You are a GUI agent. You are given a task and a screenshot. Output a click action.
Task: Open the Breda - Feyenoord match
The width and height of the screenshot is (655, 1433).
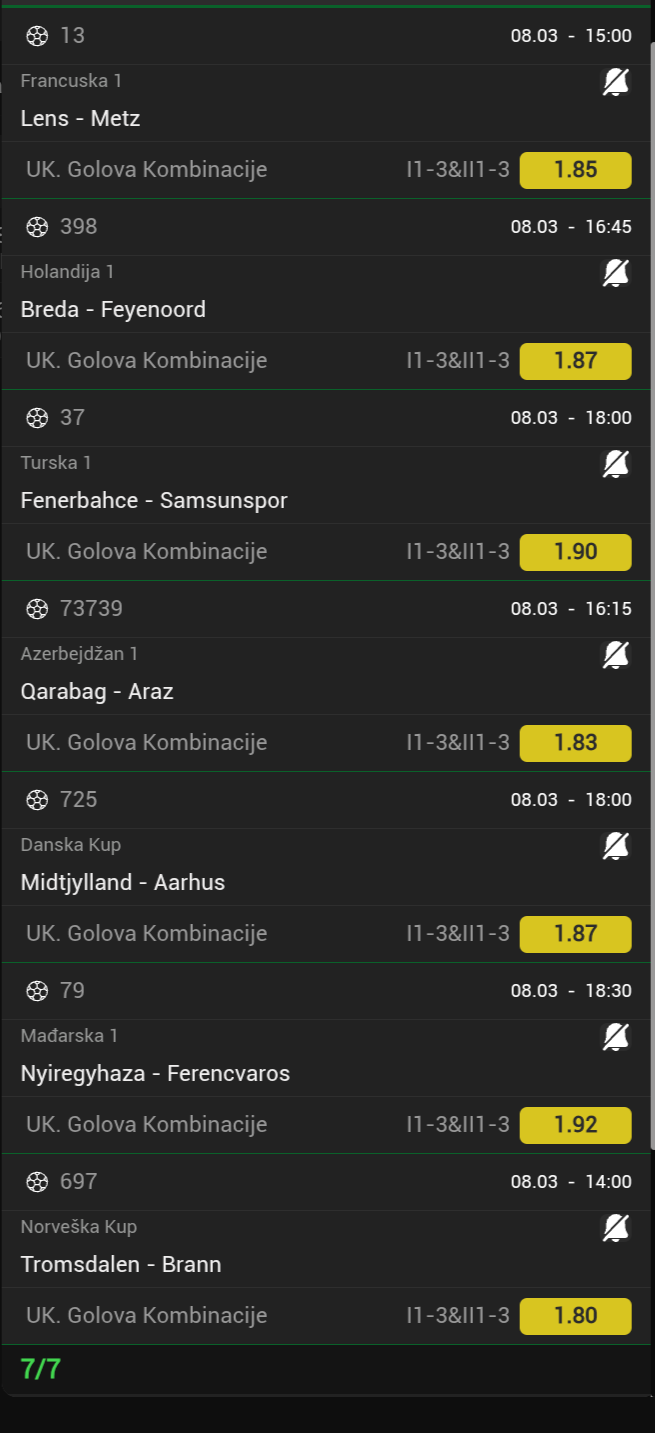[113, 310]
